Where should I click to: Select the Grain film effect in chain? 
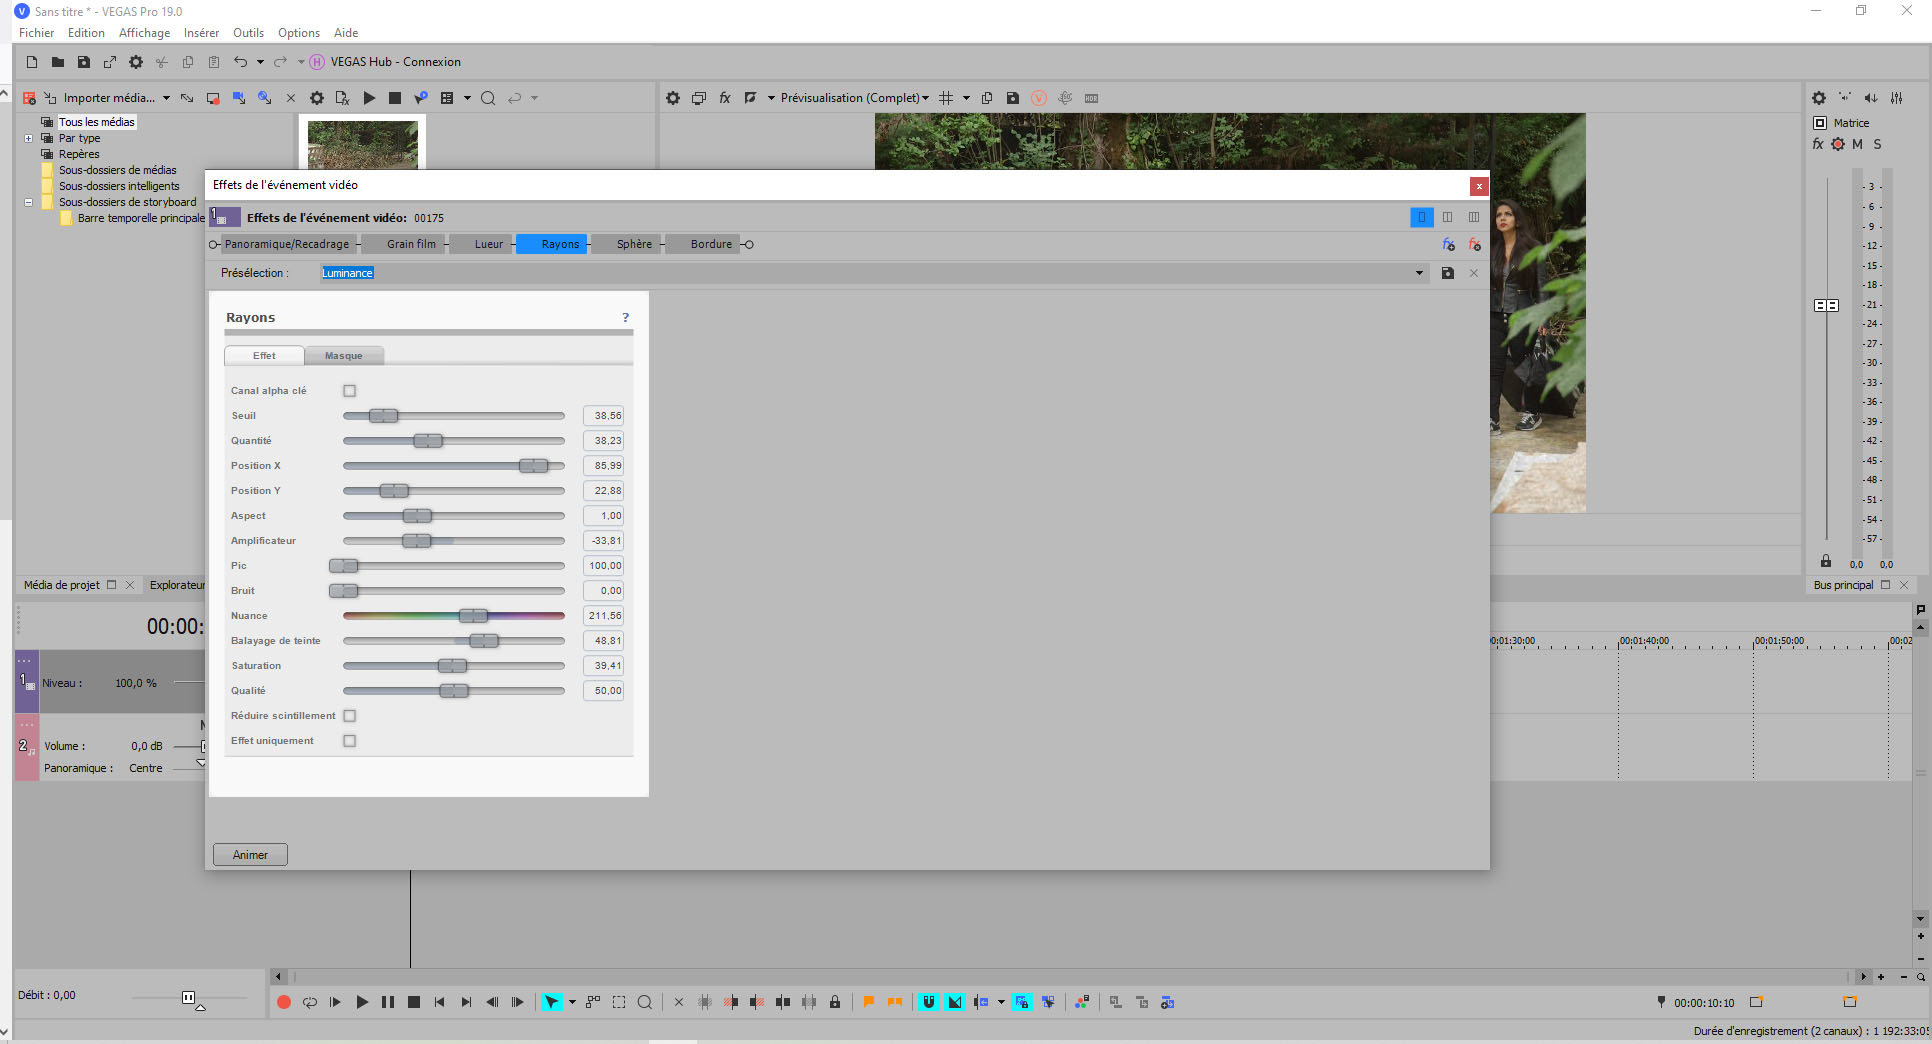(x=411, y=244)
